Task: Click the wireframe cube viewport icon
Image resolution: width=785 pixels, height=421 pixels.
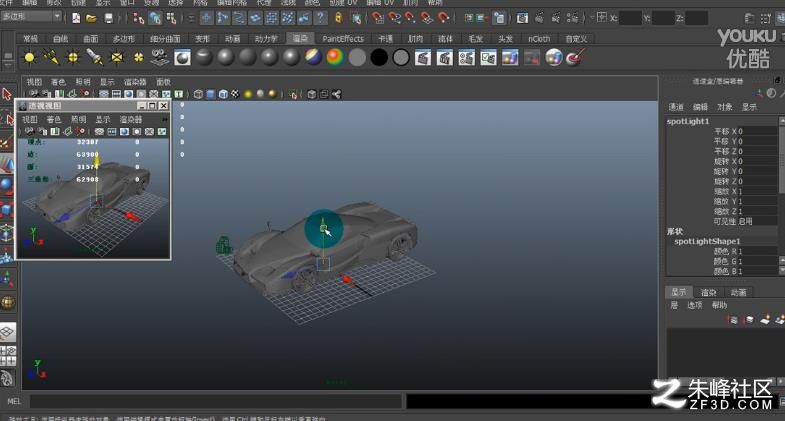Action: coord(198,94)
